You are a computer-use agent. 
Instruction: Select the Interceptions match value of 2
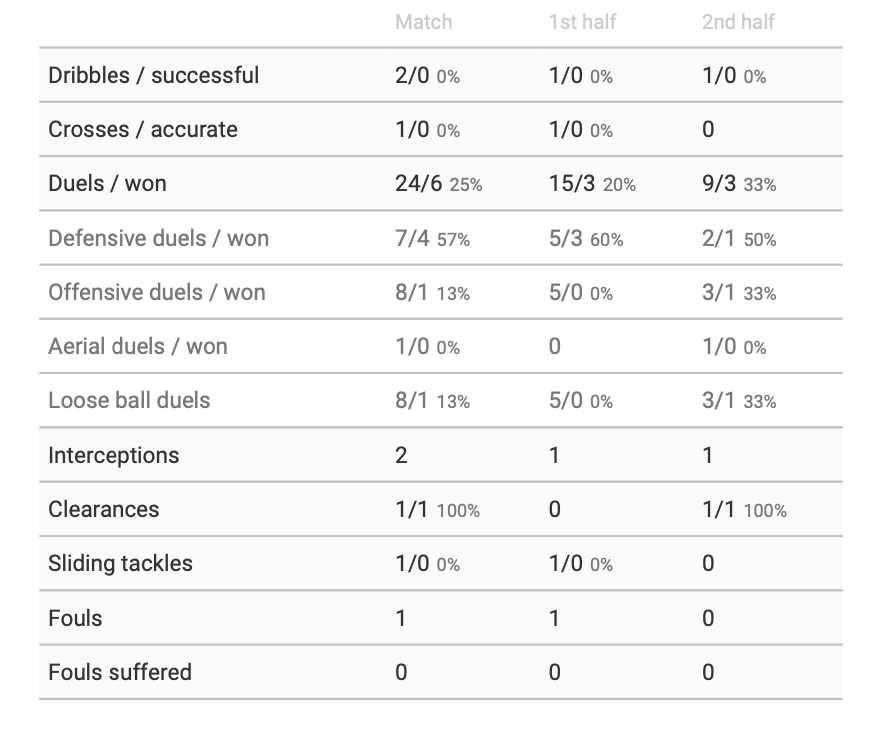click(401, 455)
